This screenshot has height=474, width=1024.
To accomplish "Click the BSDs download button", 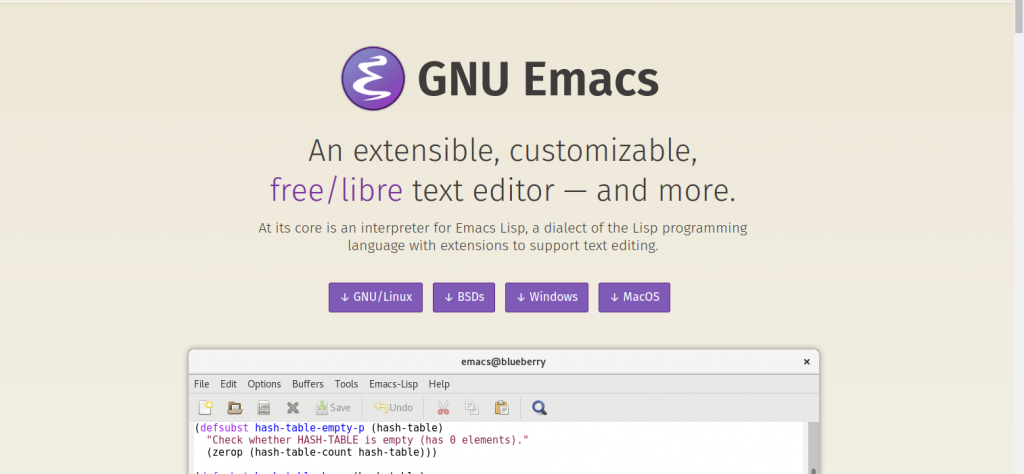I will pyautogui.click(x=464, y=297).
